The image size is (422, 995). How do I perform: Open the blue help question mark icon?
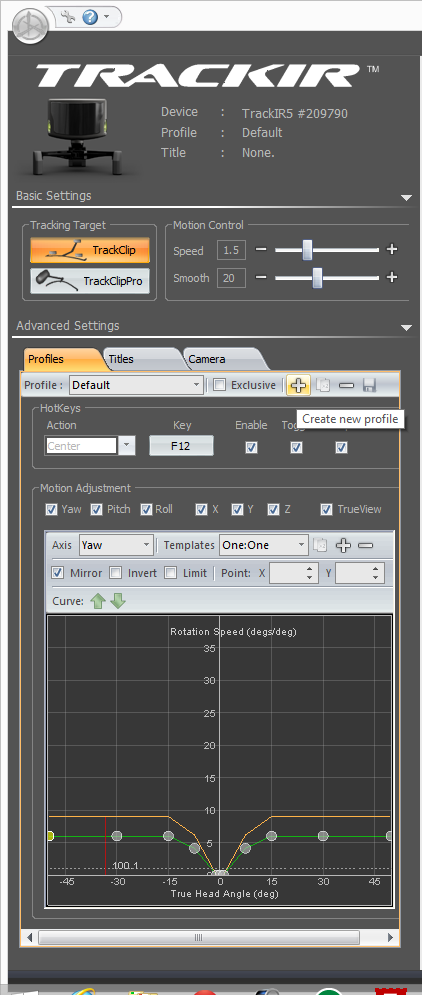89,15
